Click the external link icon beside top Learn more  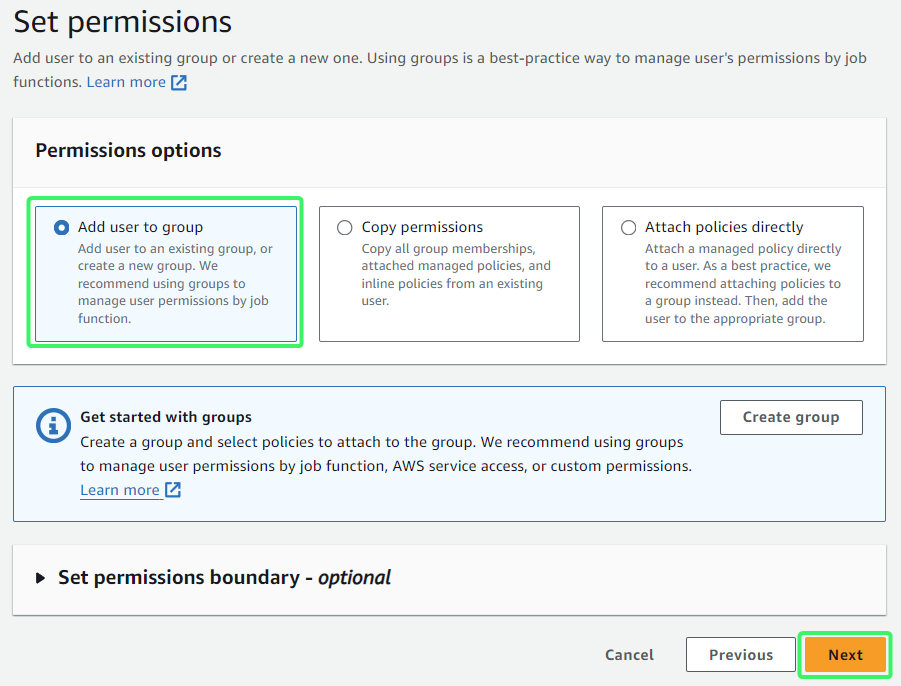pyautogui.click(x=179, y=83)
